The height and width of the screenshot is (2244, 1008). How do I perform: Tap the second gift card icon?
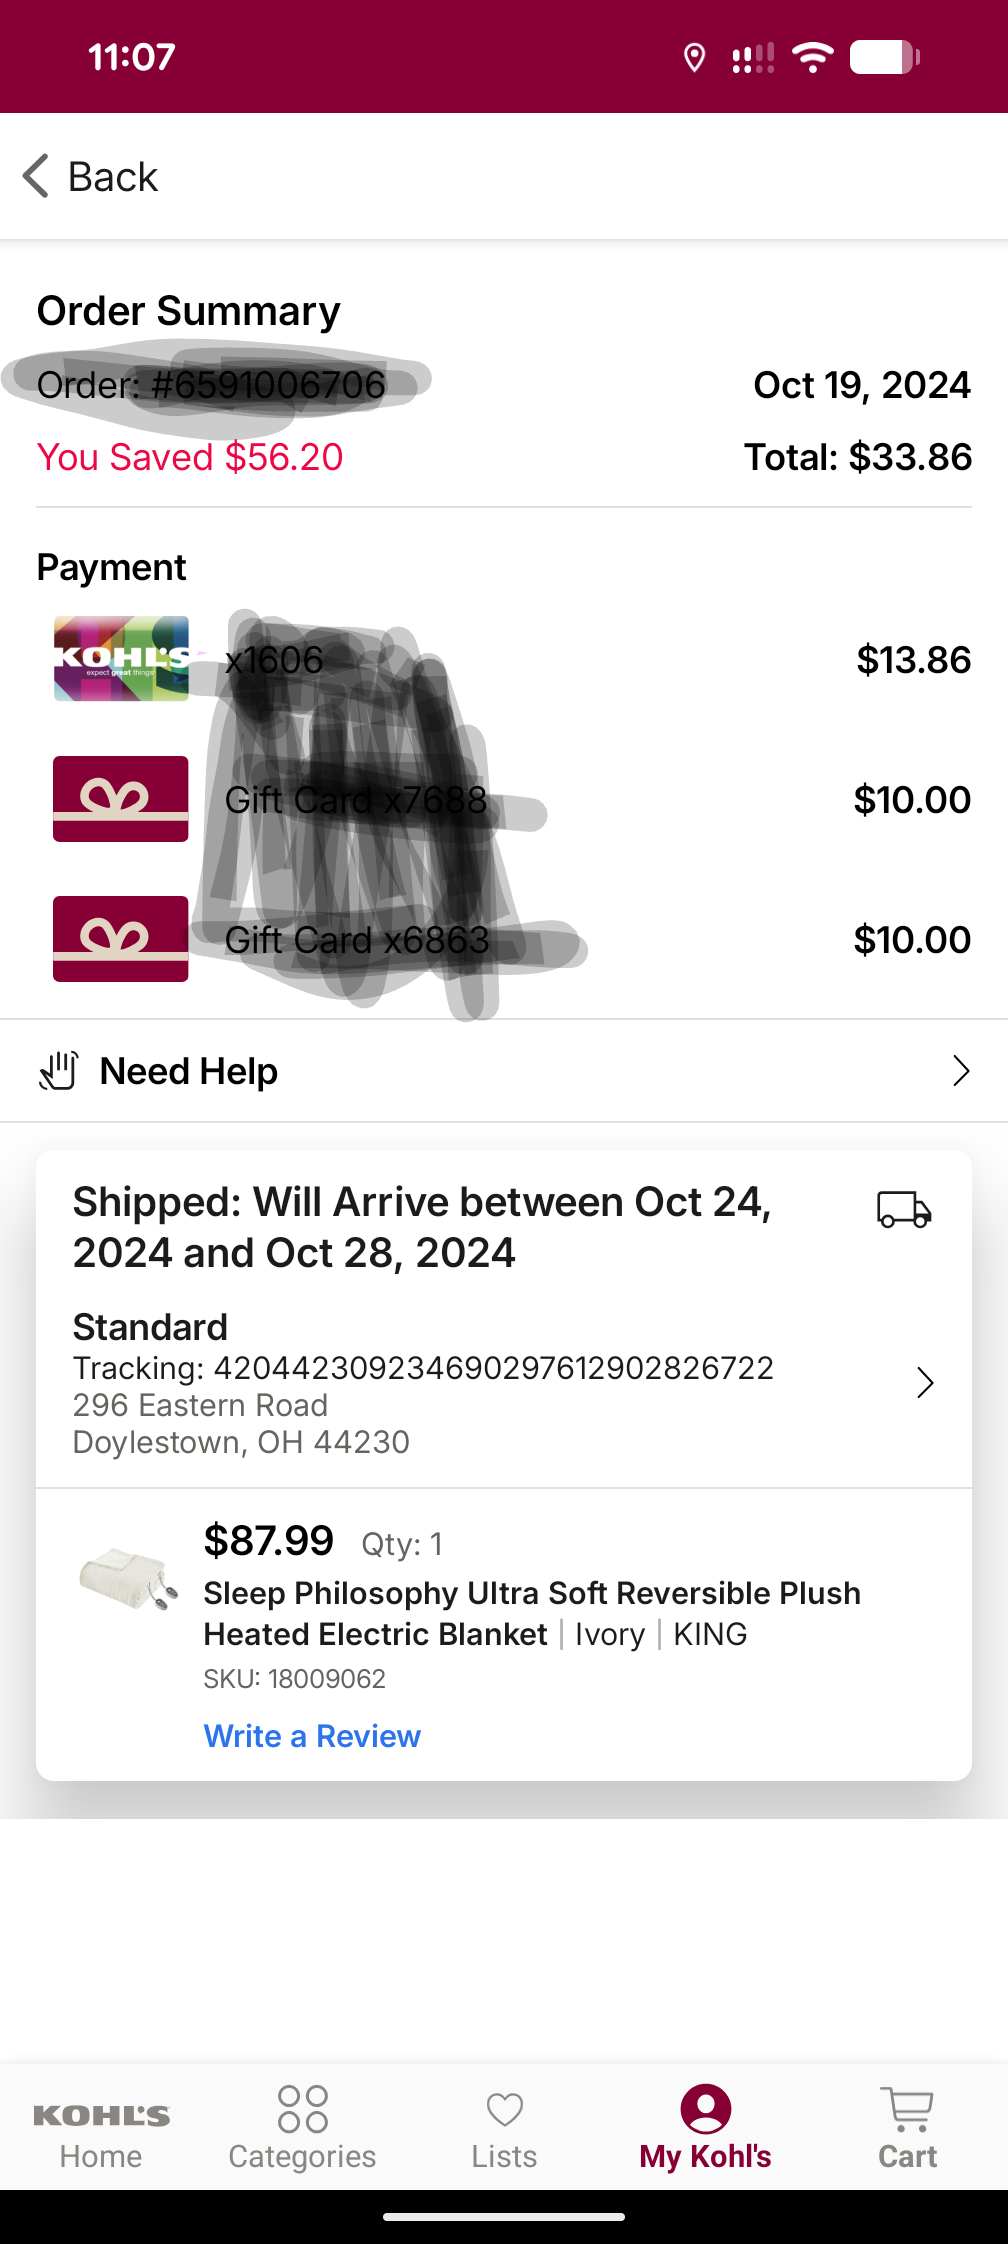click(x=121, y=939)
